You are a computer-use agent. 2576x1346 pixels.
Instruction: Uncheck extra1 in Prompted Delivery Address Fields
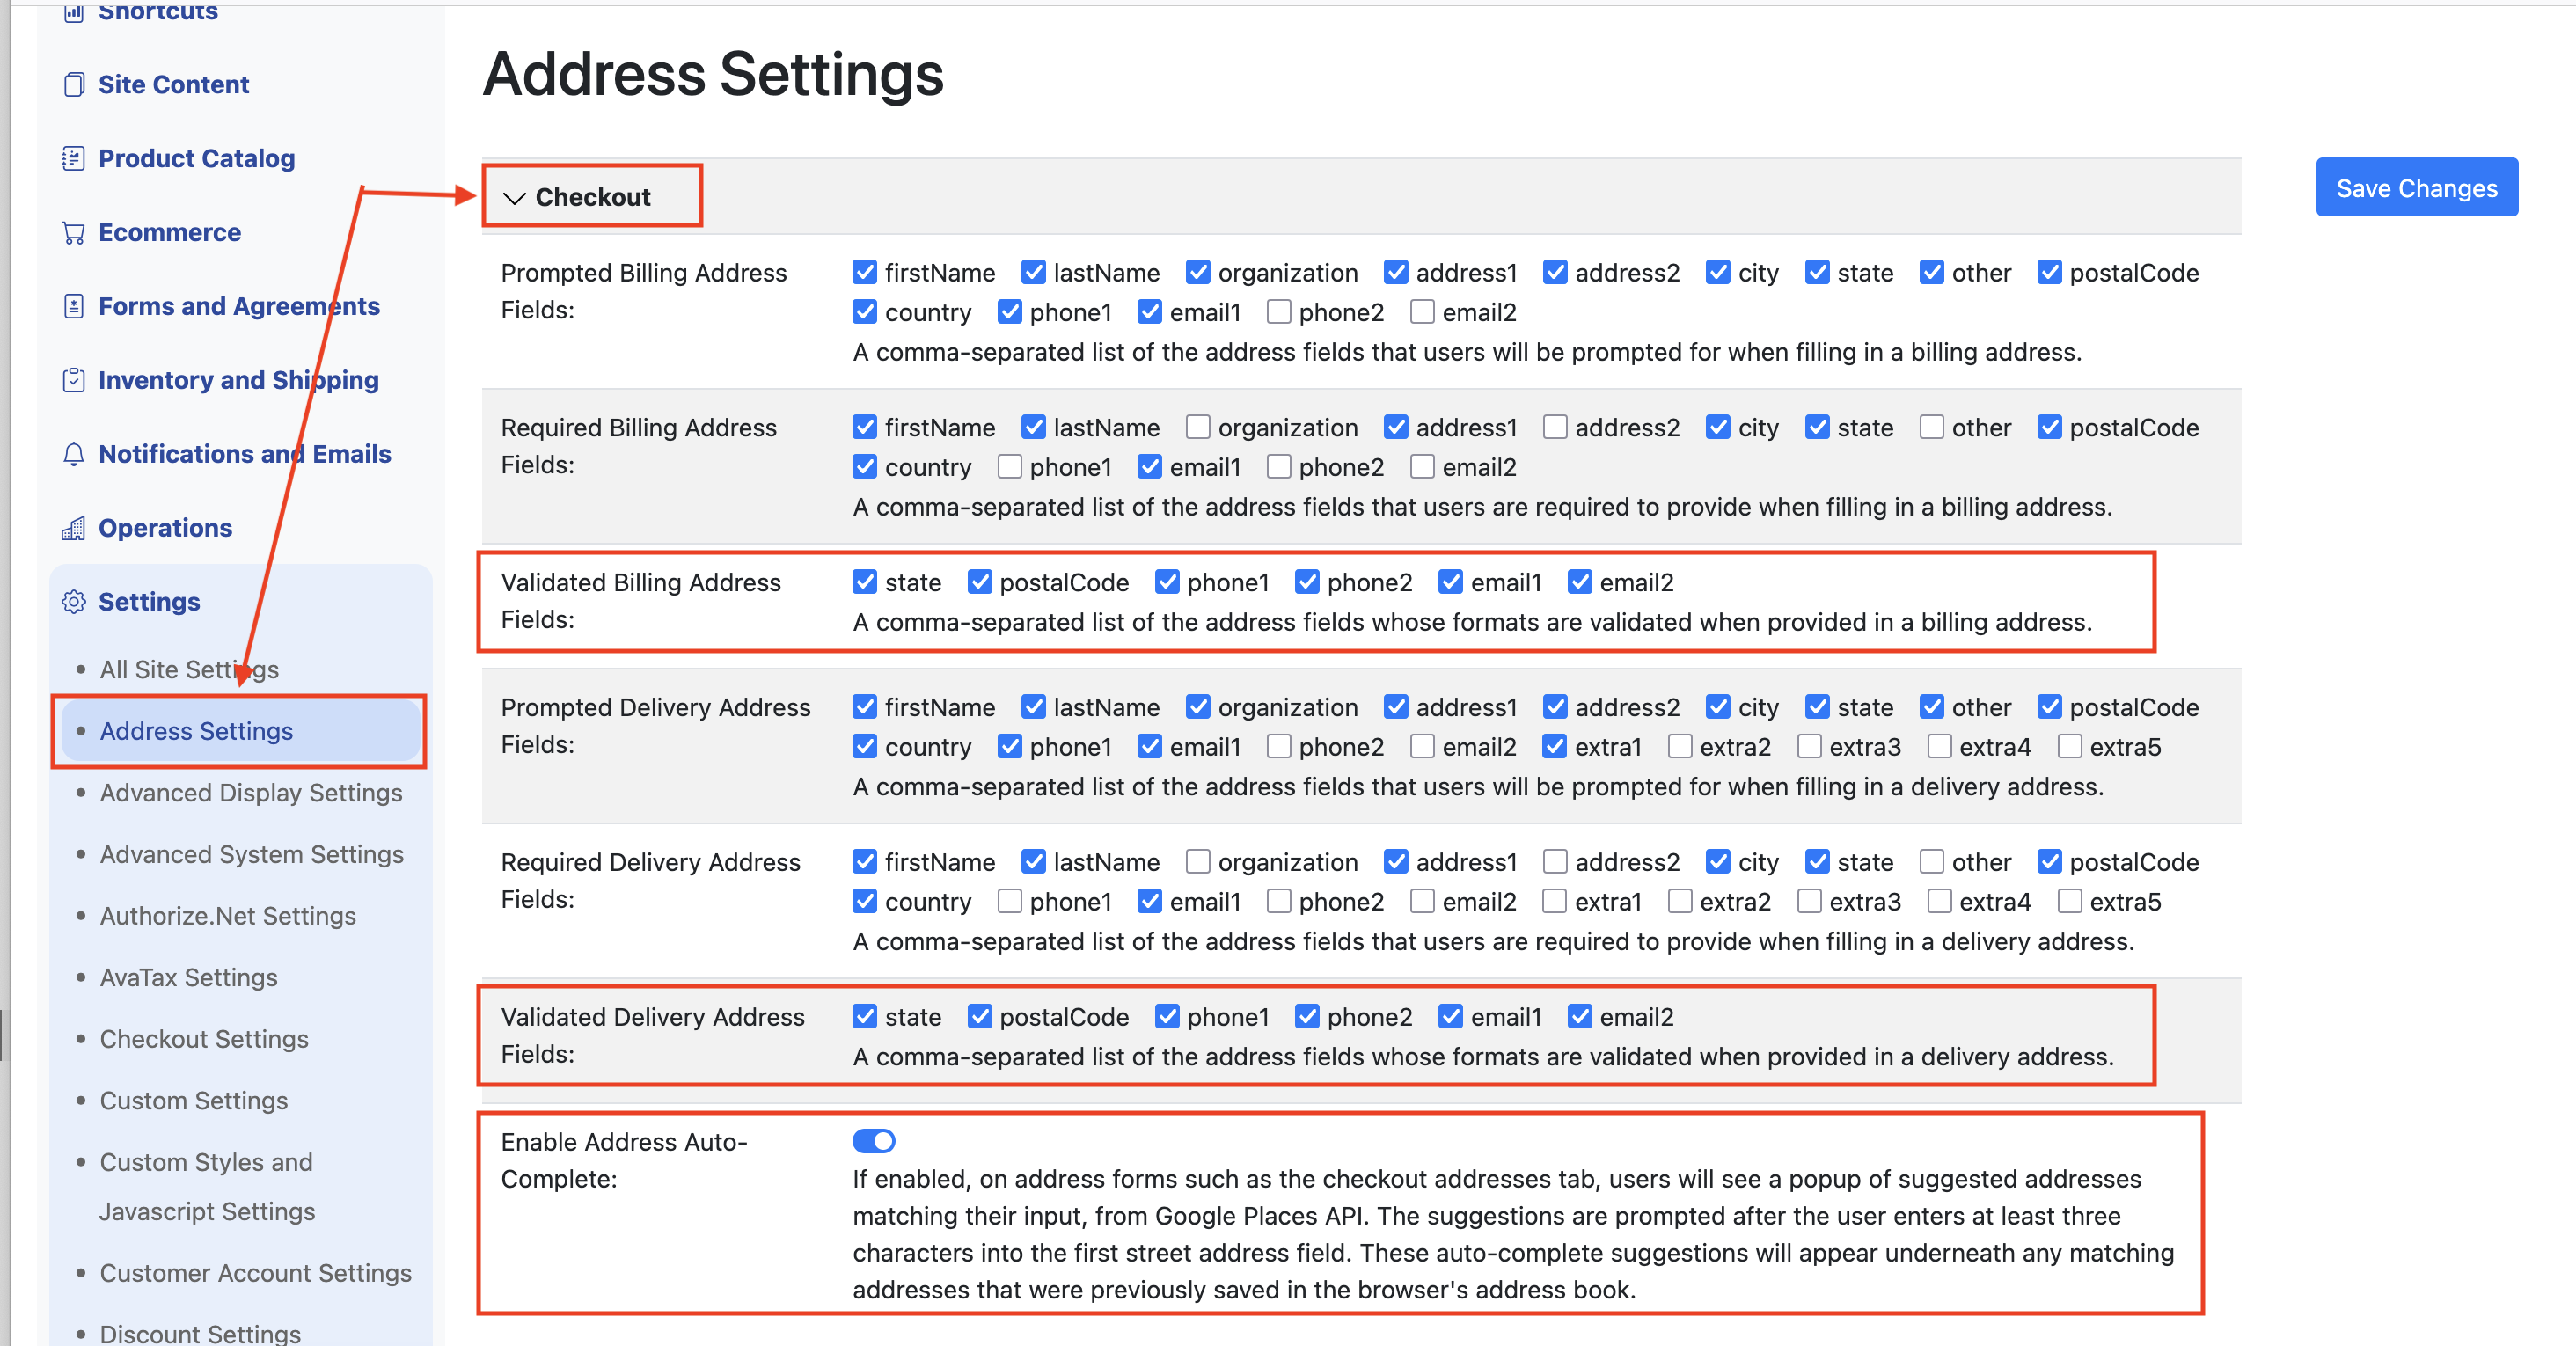click(x=1555, y=747)
